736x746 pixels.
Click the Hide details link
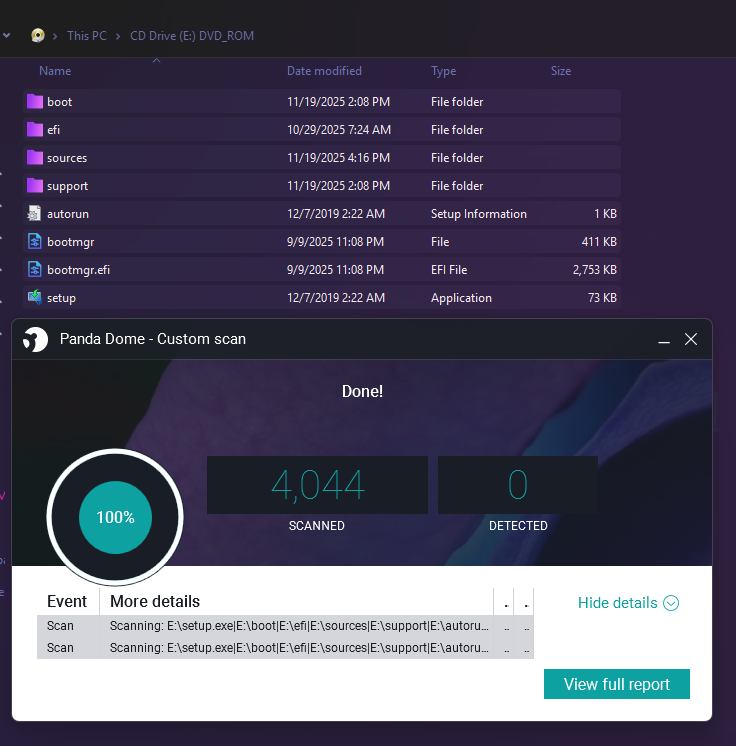pos(617,603)
